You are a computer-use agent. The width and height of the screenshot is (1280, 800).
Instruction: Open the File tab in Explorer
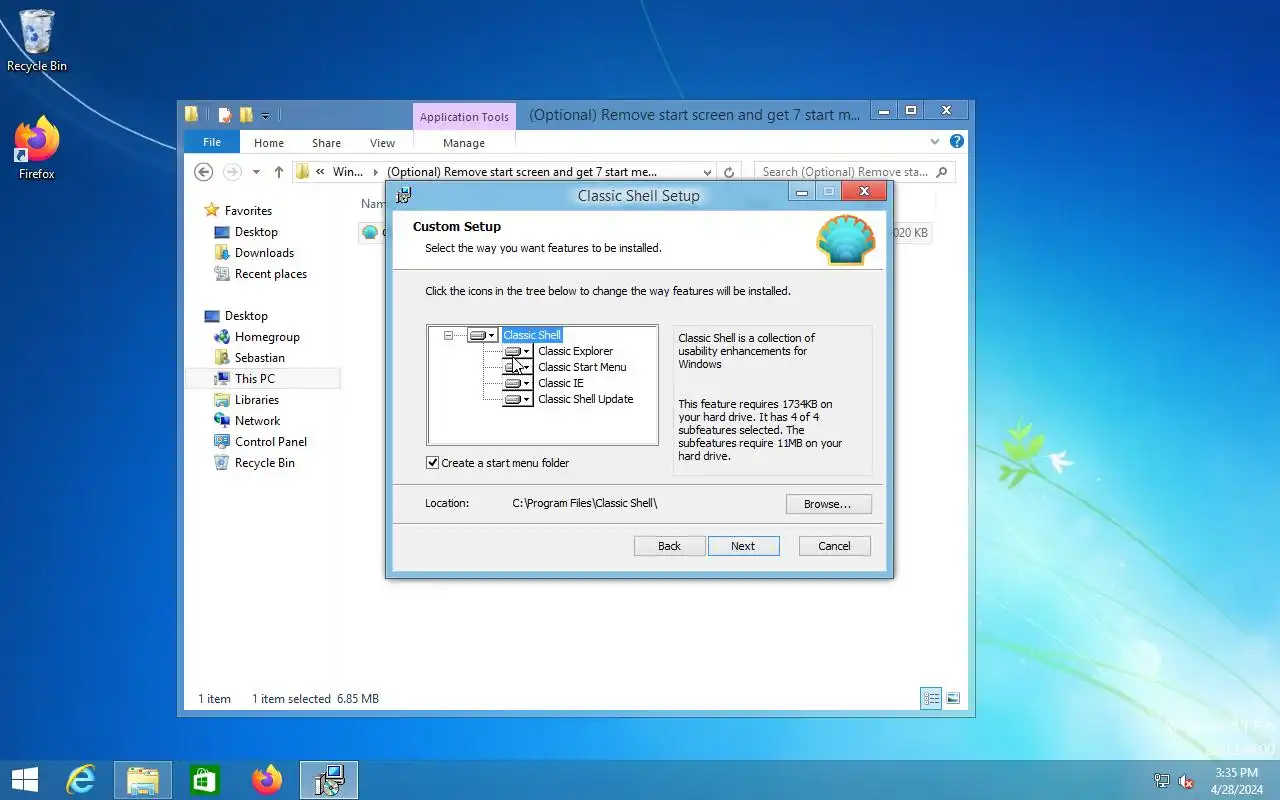[x=212, y=142]
